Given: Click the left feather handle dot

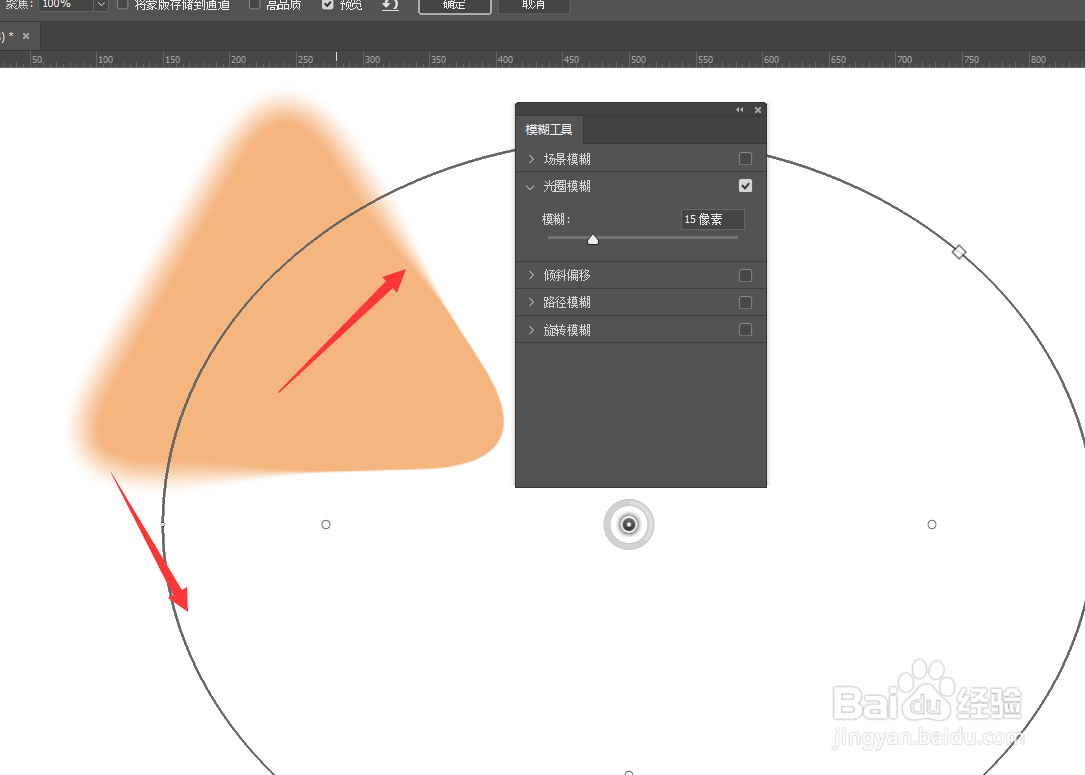Looking at the screenshot, I should [x=326, y=525].
